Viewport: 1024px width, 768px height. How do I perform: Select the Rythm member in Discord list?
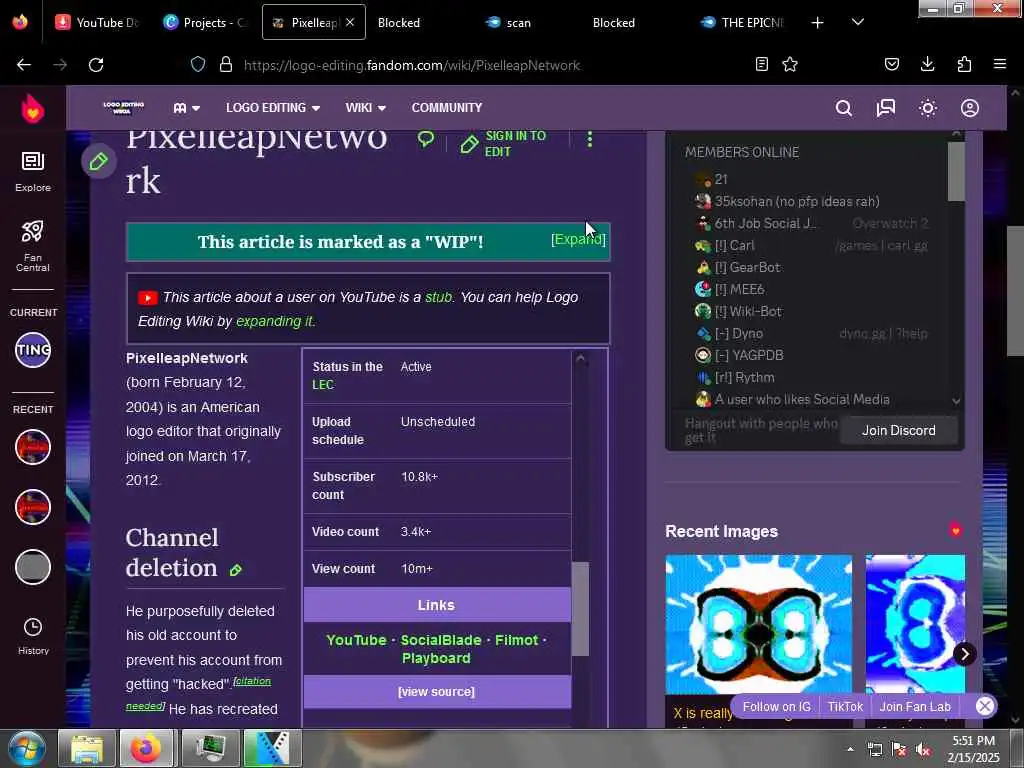pos(735,377)
